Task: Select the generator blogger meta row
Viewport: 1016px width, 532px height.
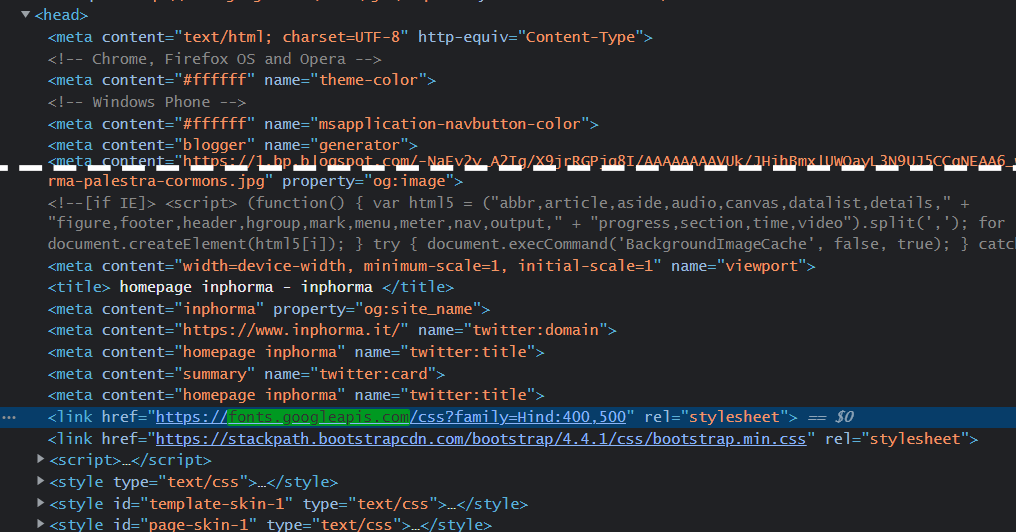Action: [233, 145]
